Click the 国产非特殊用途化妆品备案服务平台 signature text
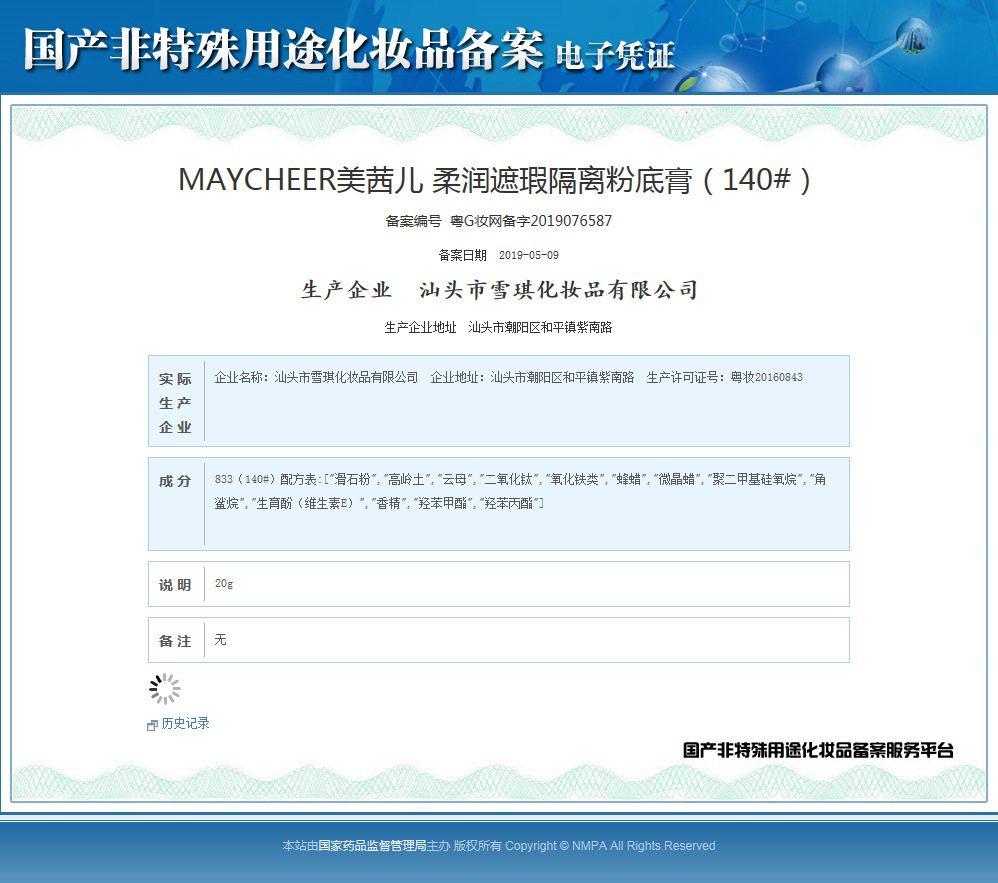Viewport: 998px width, 883px height. tap(818, 750)
